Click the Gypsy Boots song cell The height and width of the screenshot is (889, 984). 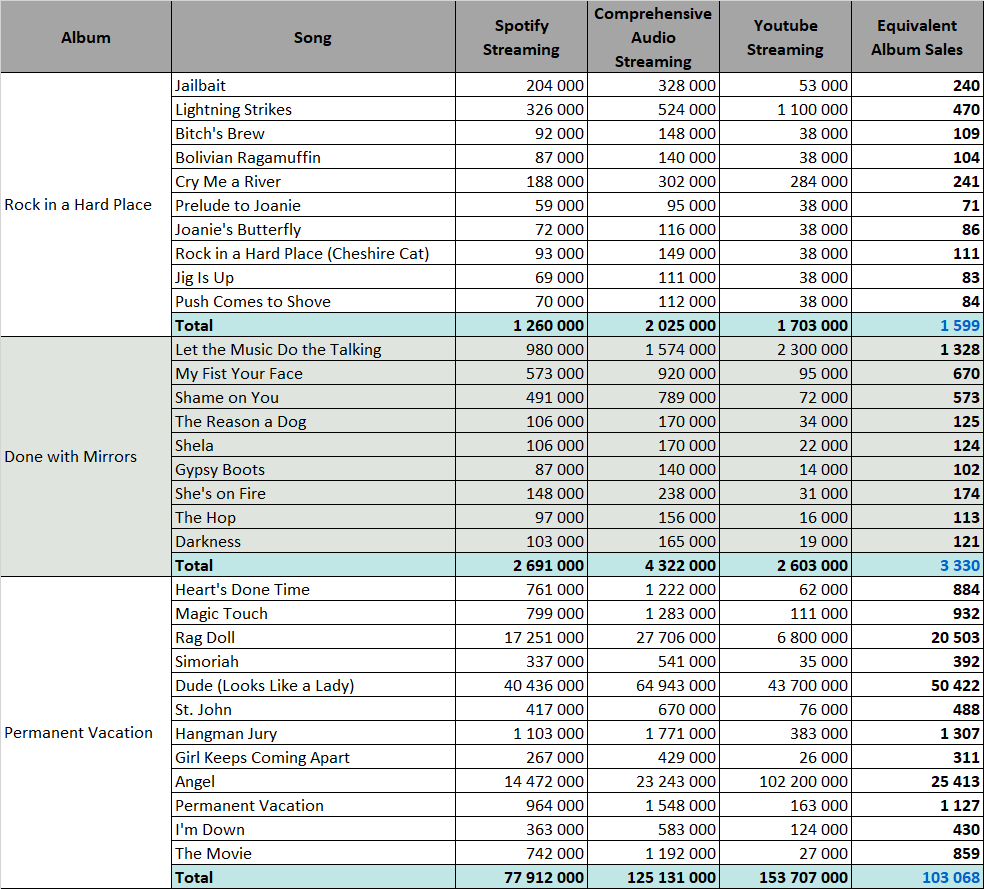(313, 469)
